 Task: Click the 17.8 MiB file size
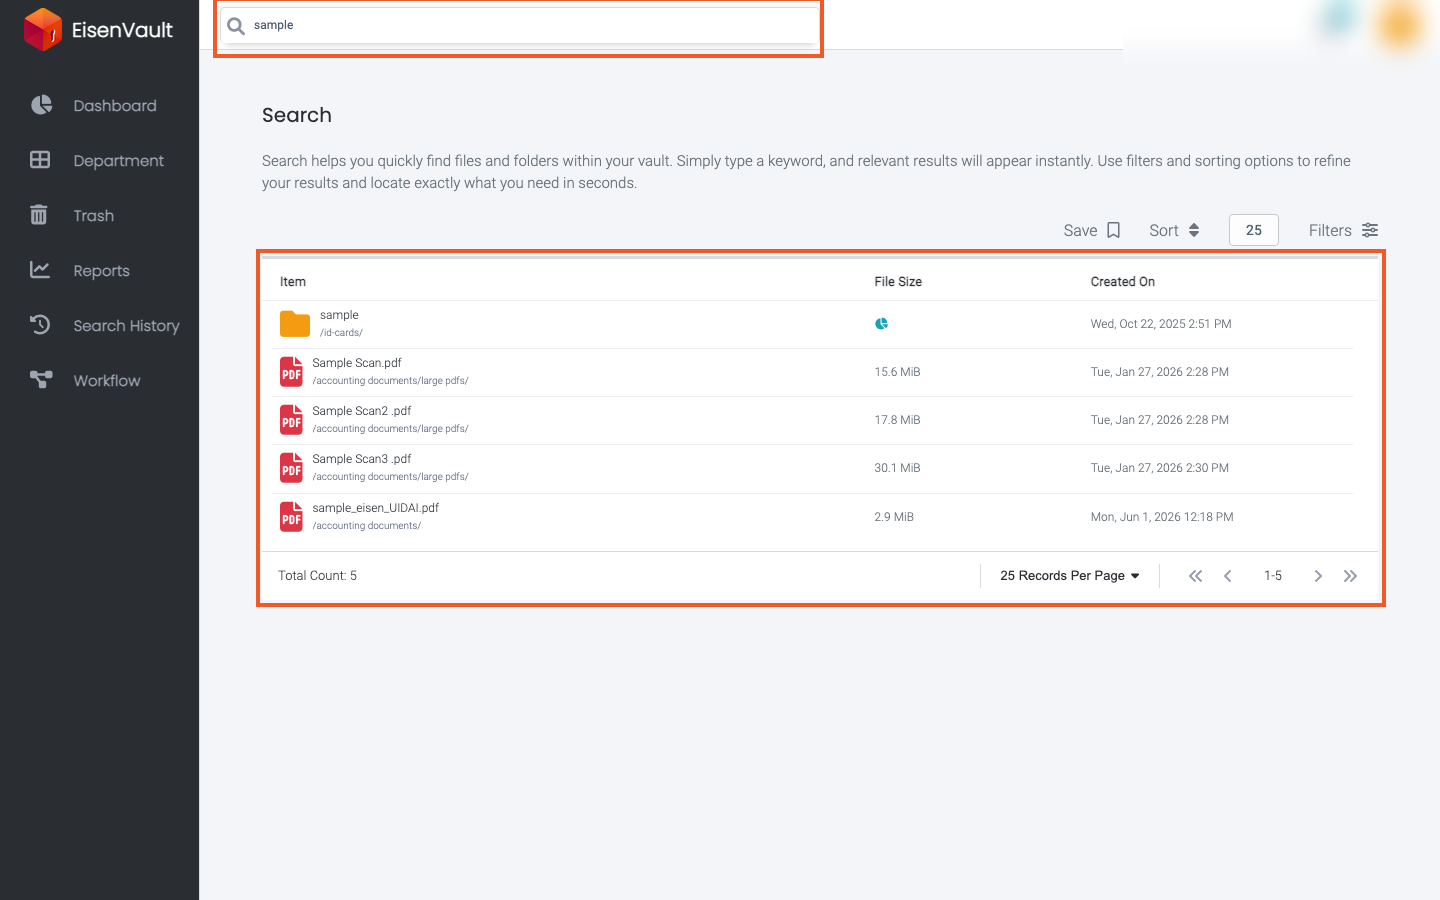[897, 420]
